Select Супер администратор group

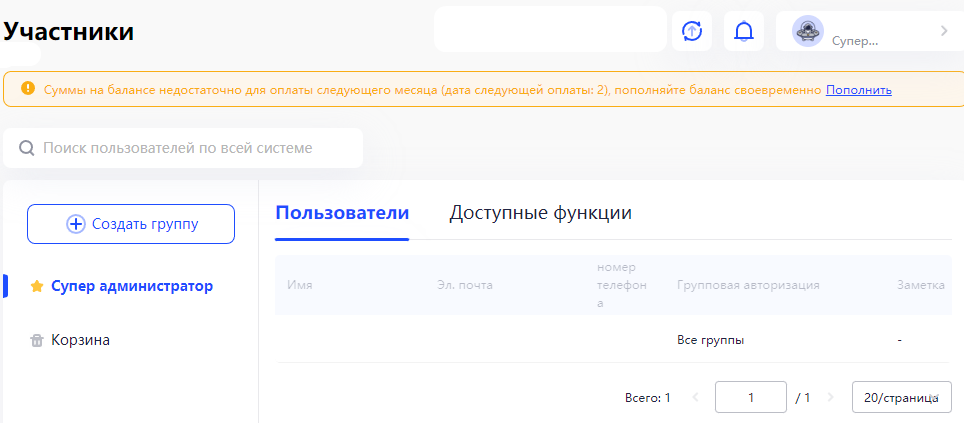pos(130,286)
